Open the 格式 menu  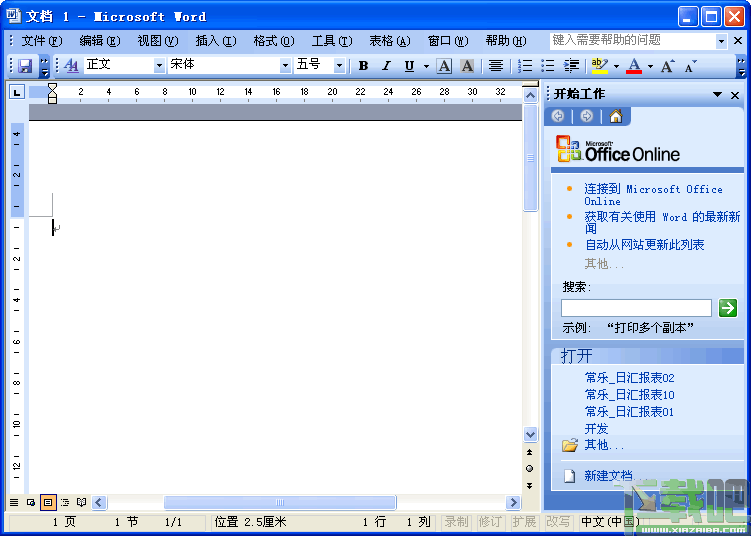coord(274,41)
